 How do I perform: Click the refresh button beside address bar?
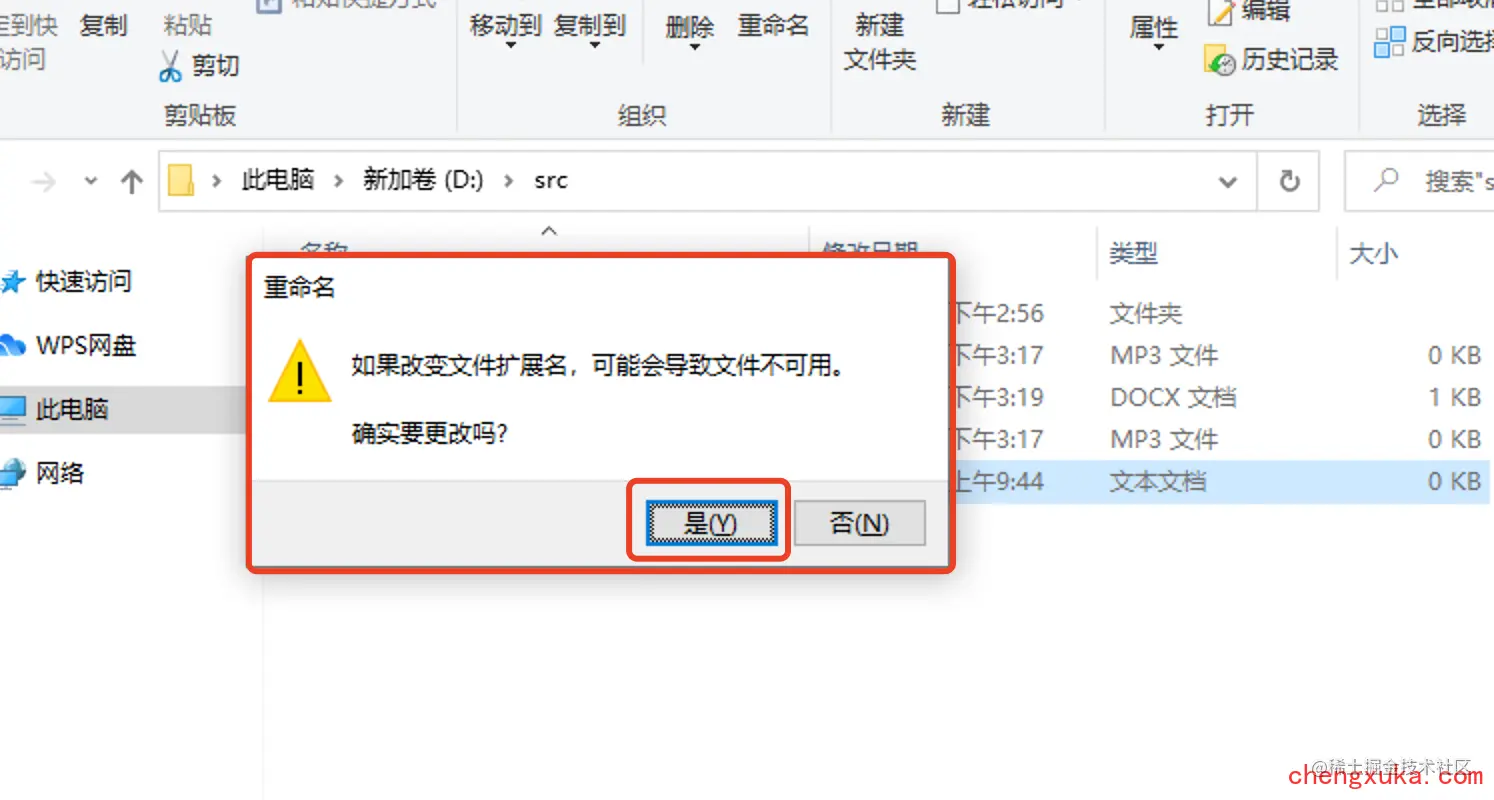coord(1290,181)
